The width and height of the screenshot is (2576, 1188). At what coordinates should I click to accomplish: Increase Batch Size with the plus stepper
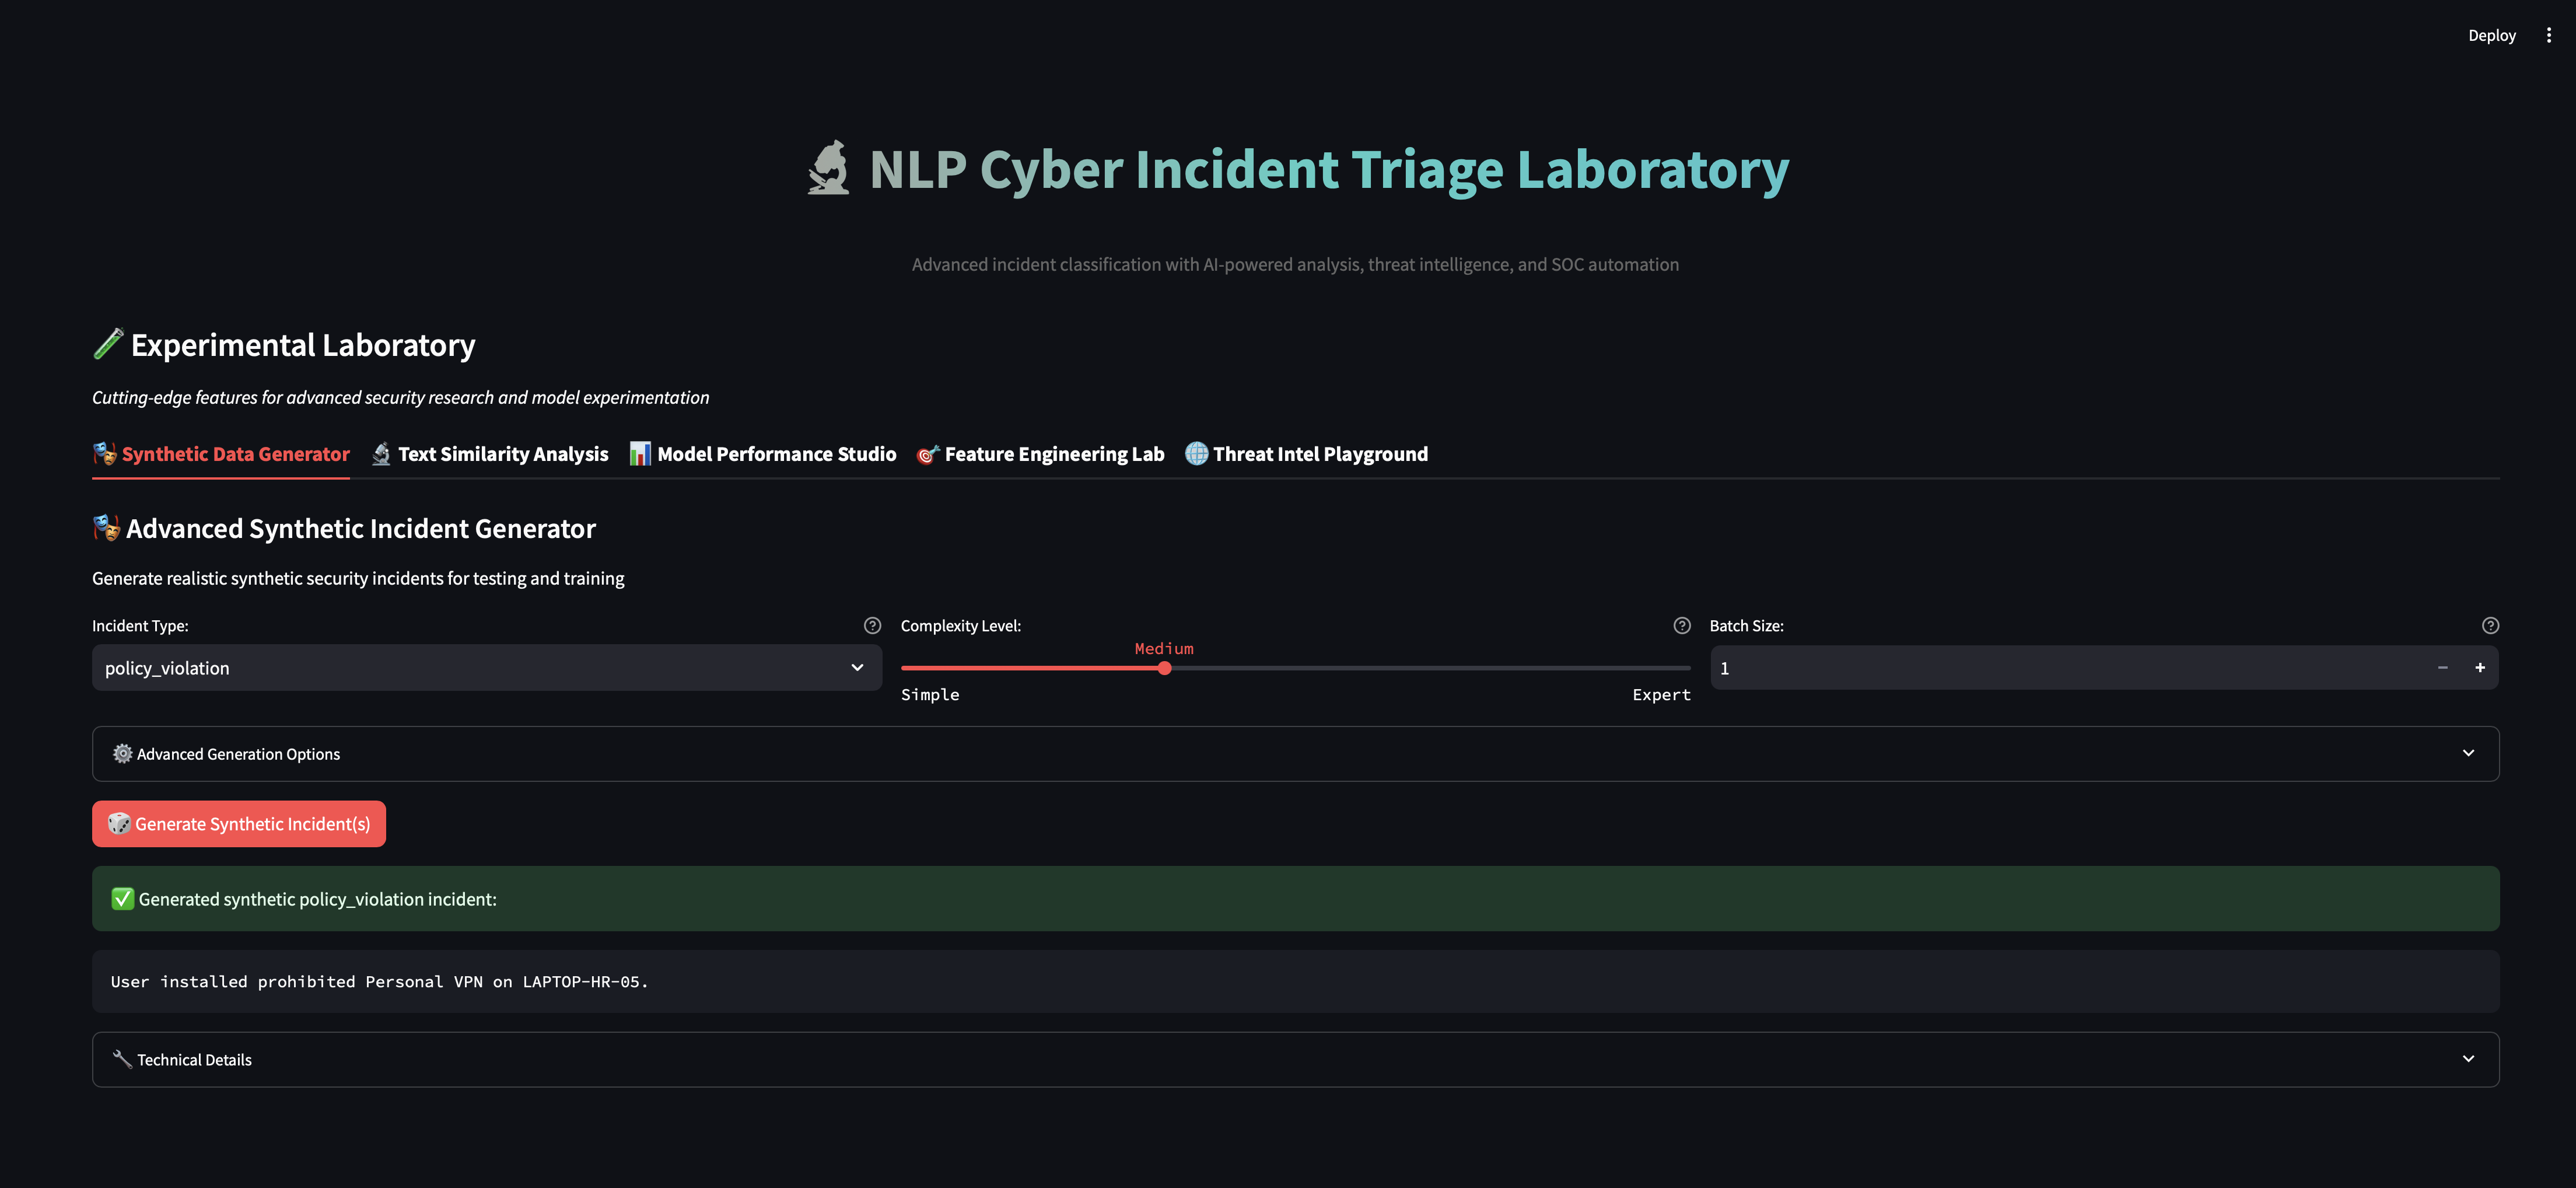(2480, 667)
